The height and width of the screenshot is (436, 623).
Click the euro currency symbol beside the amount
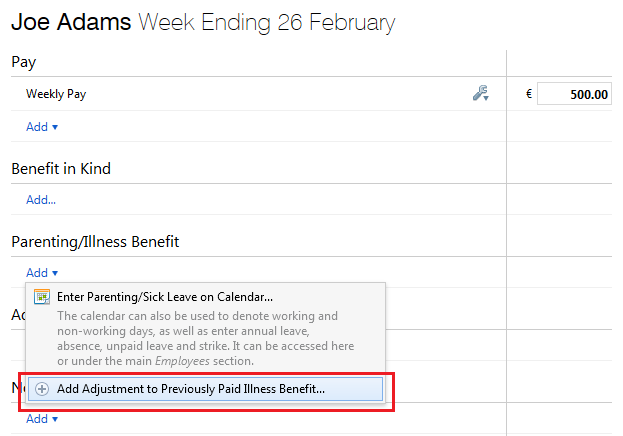[x=529, y=94]
